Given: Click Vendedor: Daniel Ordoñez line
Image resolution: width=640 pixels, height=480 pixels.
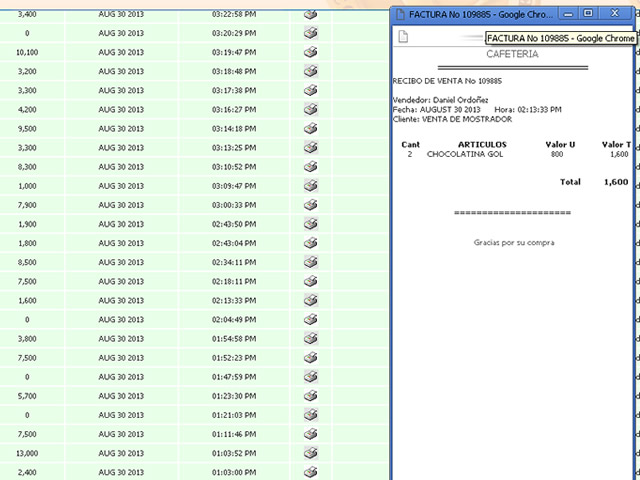Looking at the screenshot, I should 440,100.
